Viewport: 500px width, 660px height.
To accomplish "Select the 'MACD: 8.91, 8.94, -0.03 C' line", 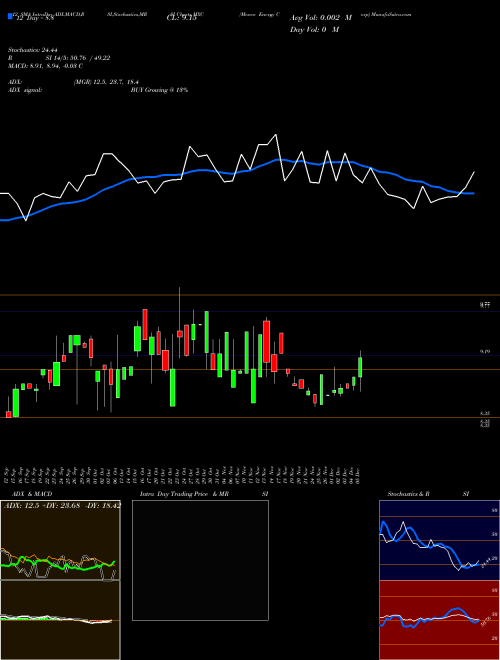I will pos(45,66).
